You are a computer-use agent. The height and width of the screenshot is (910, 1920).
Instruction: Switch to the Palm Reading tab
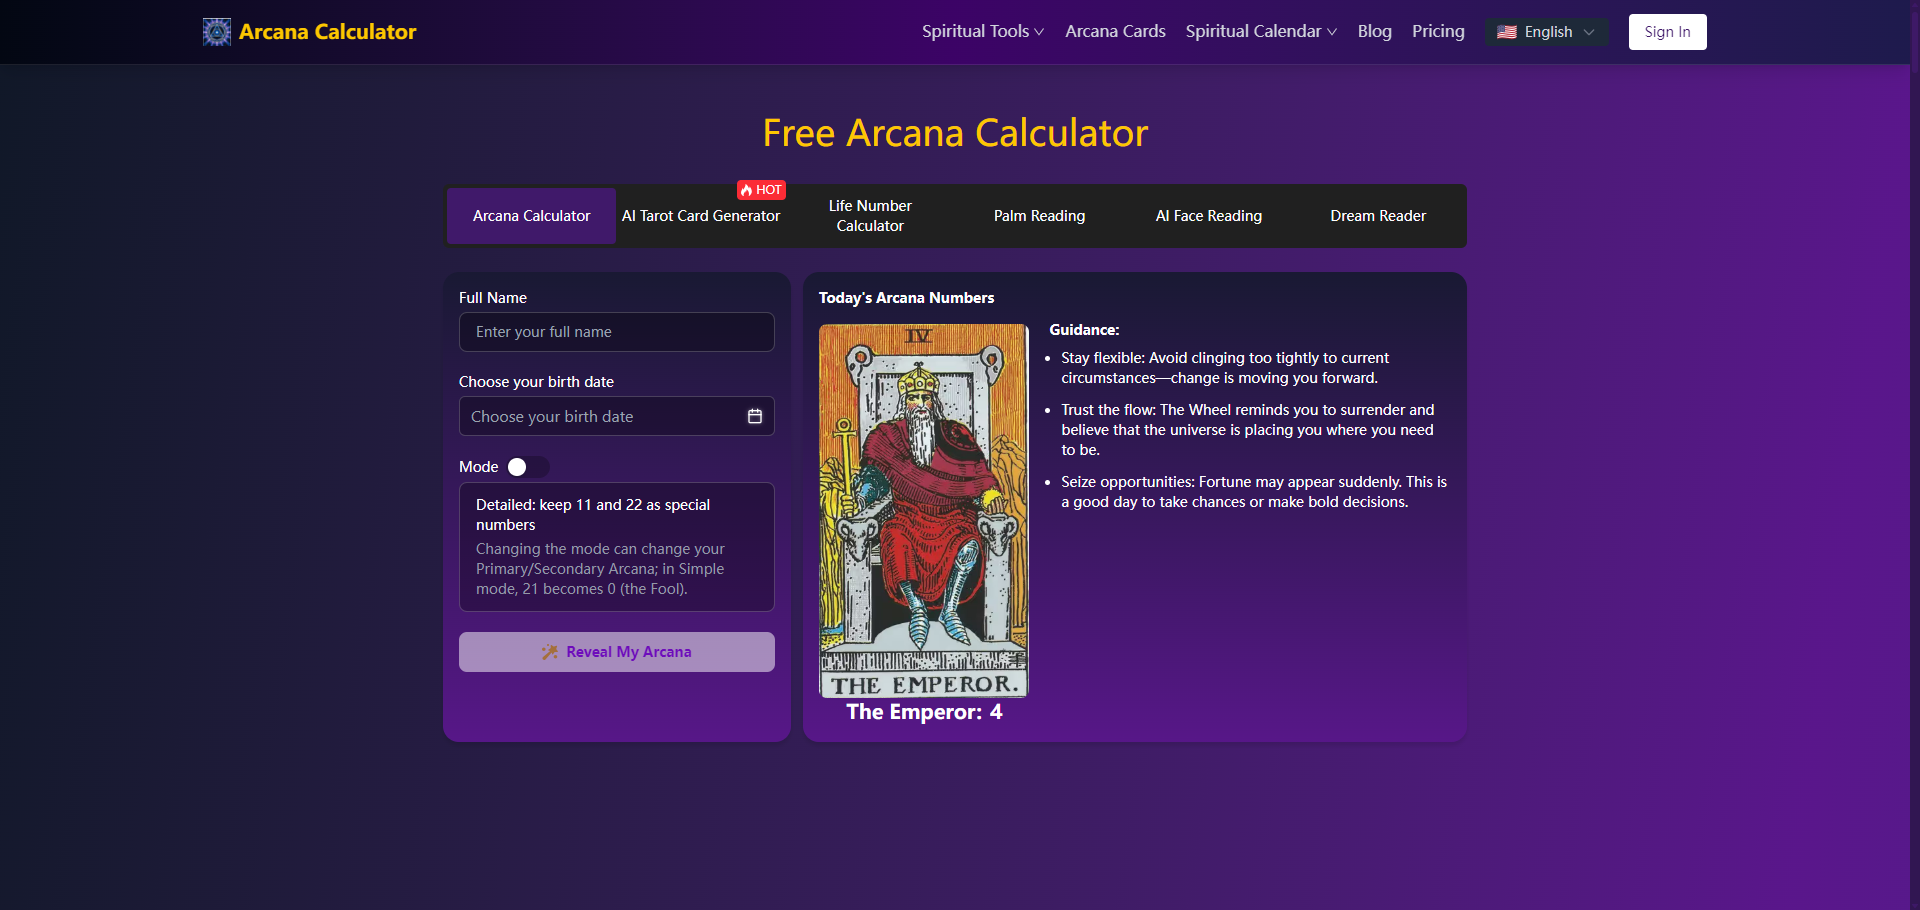(1040, 216)
